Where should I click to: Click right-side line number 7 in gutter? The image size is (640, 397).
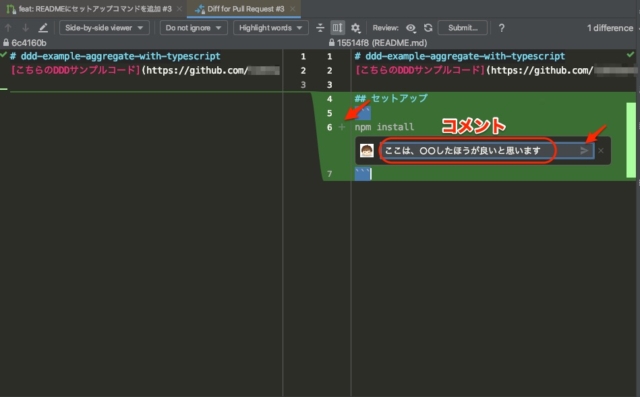pyautogui.click(x=329, y=174)
